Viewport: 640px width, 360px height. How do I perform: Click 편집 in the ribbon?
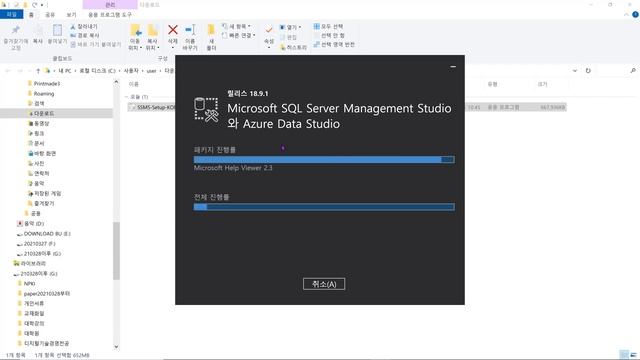coord(289,37)
